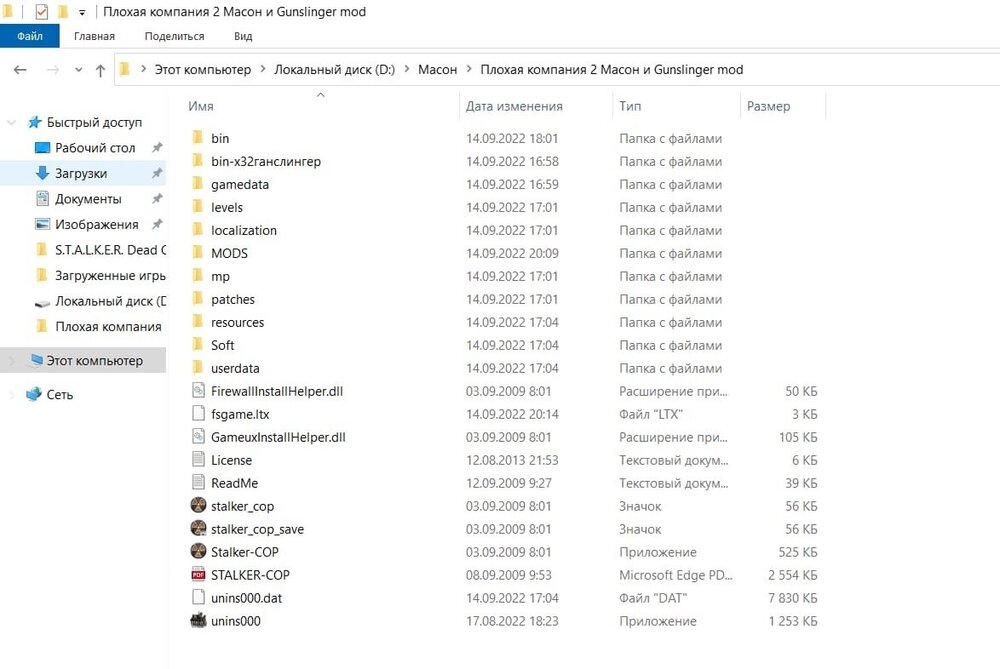
Task: Click the STALKER-COP PDF icon
Action: [198, 574]
